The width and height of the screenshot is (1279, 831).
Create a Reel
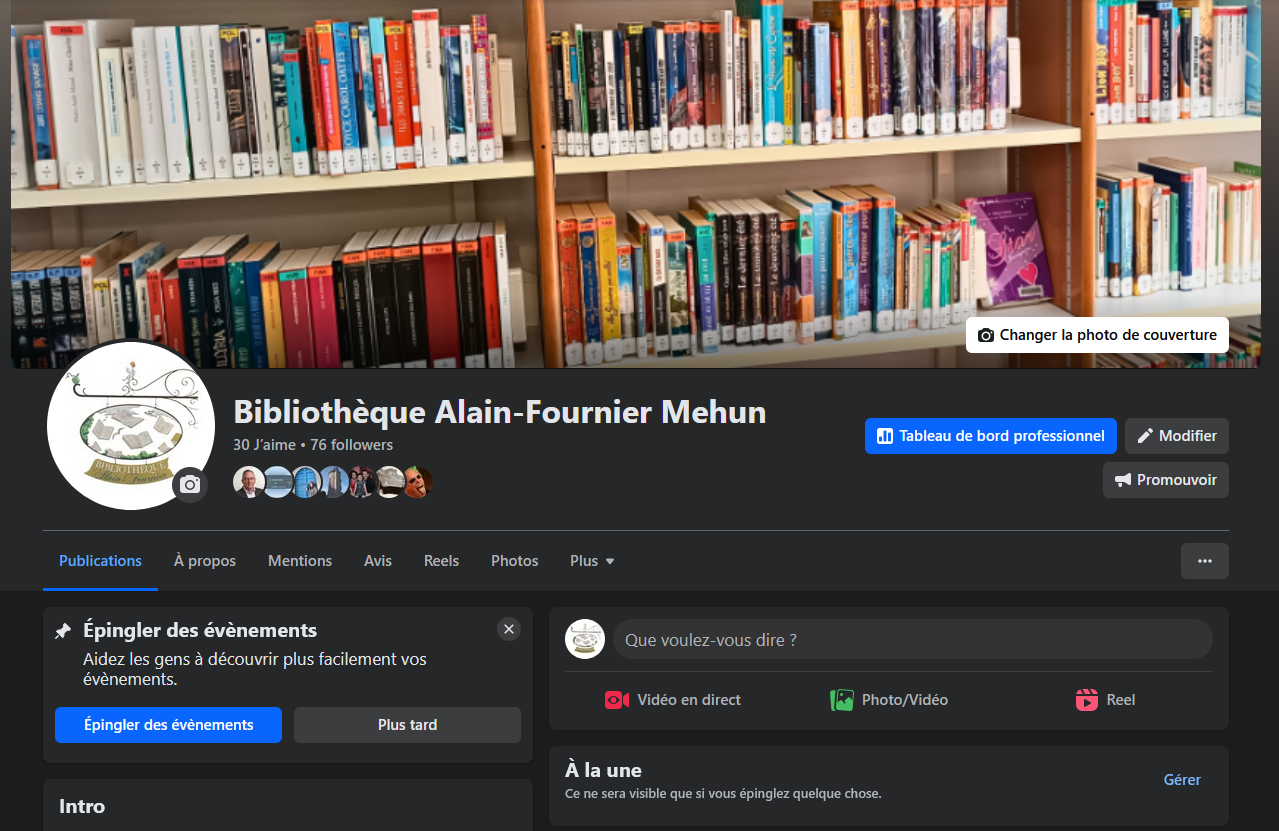coord(1105,700)
